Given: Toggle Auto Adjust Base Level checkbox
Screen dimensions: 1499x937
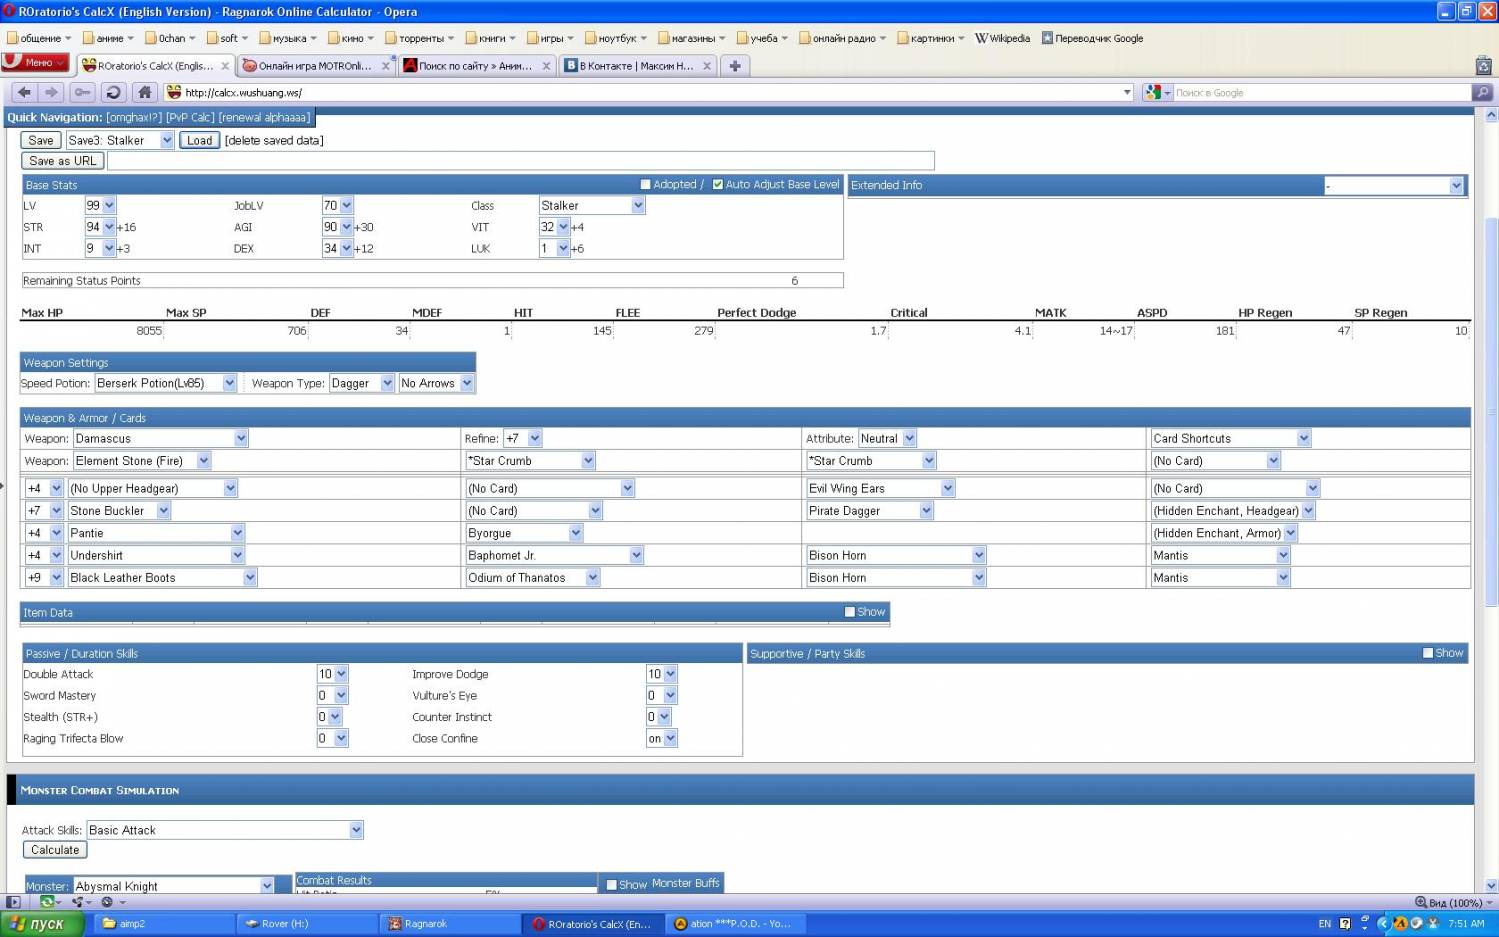Looking at the screenshot, I should 718,184.
